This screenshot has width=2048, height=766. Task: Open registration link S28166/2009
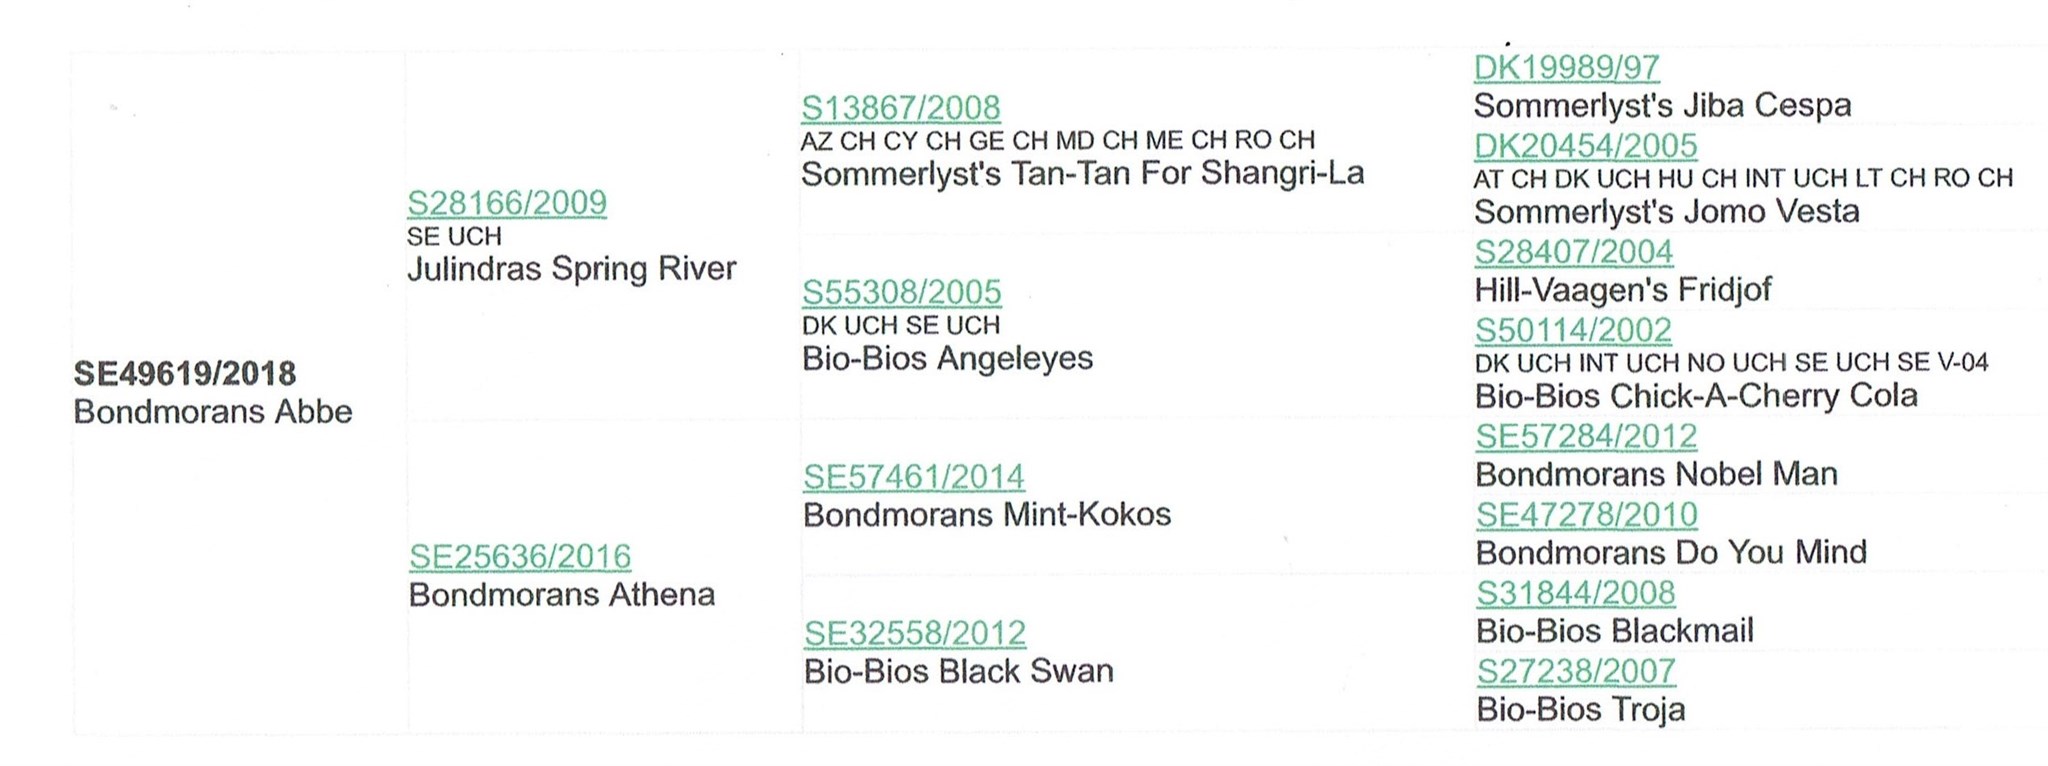(x=507, y=203)
